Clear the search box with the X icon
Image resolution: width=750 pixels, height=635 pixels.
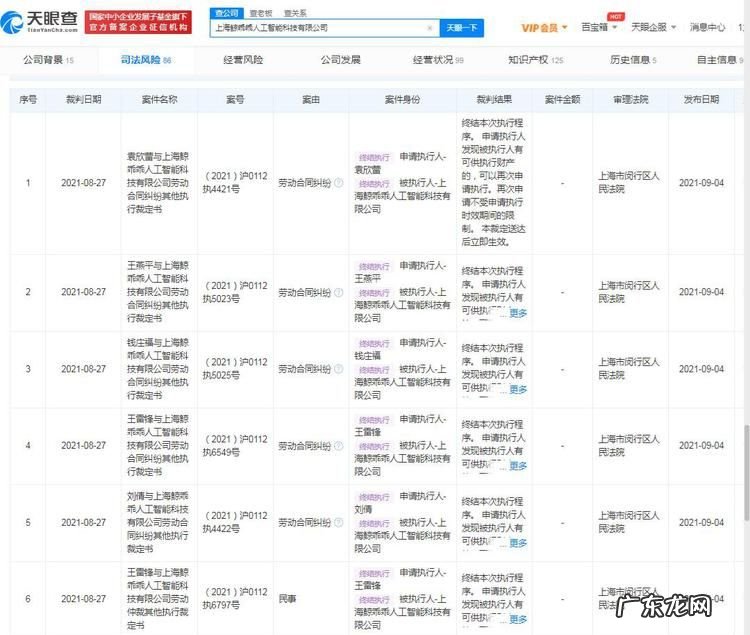[430, 28]
